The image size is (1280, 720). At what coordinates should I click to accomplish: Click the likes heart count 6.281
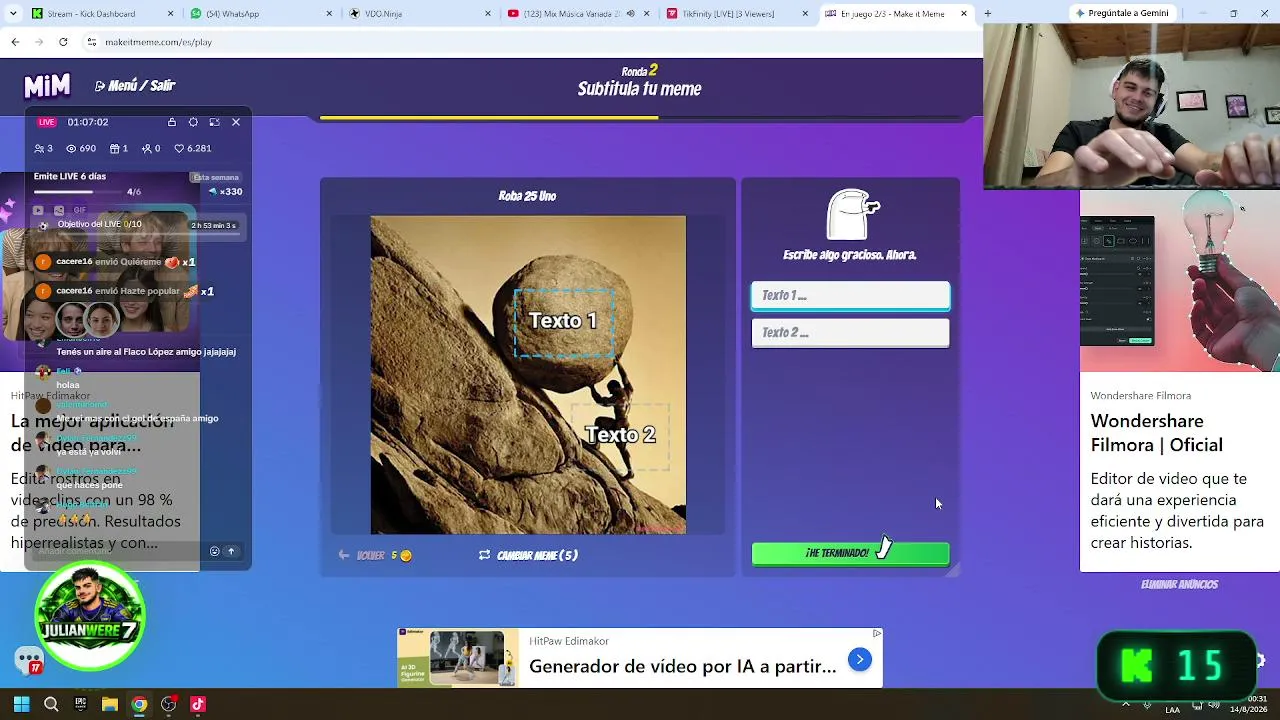[x=193, y=148]
